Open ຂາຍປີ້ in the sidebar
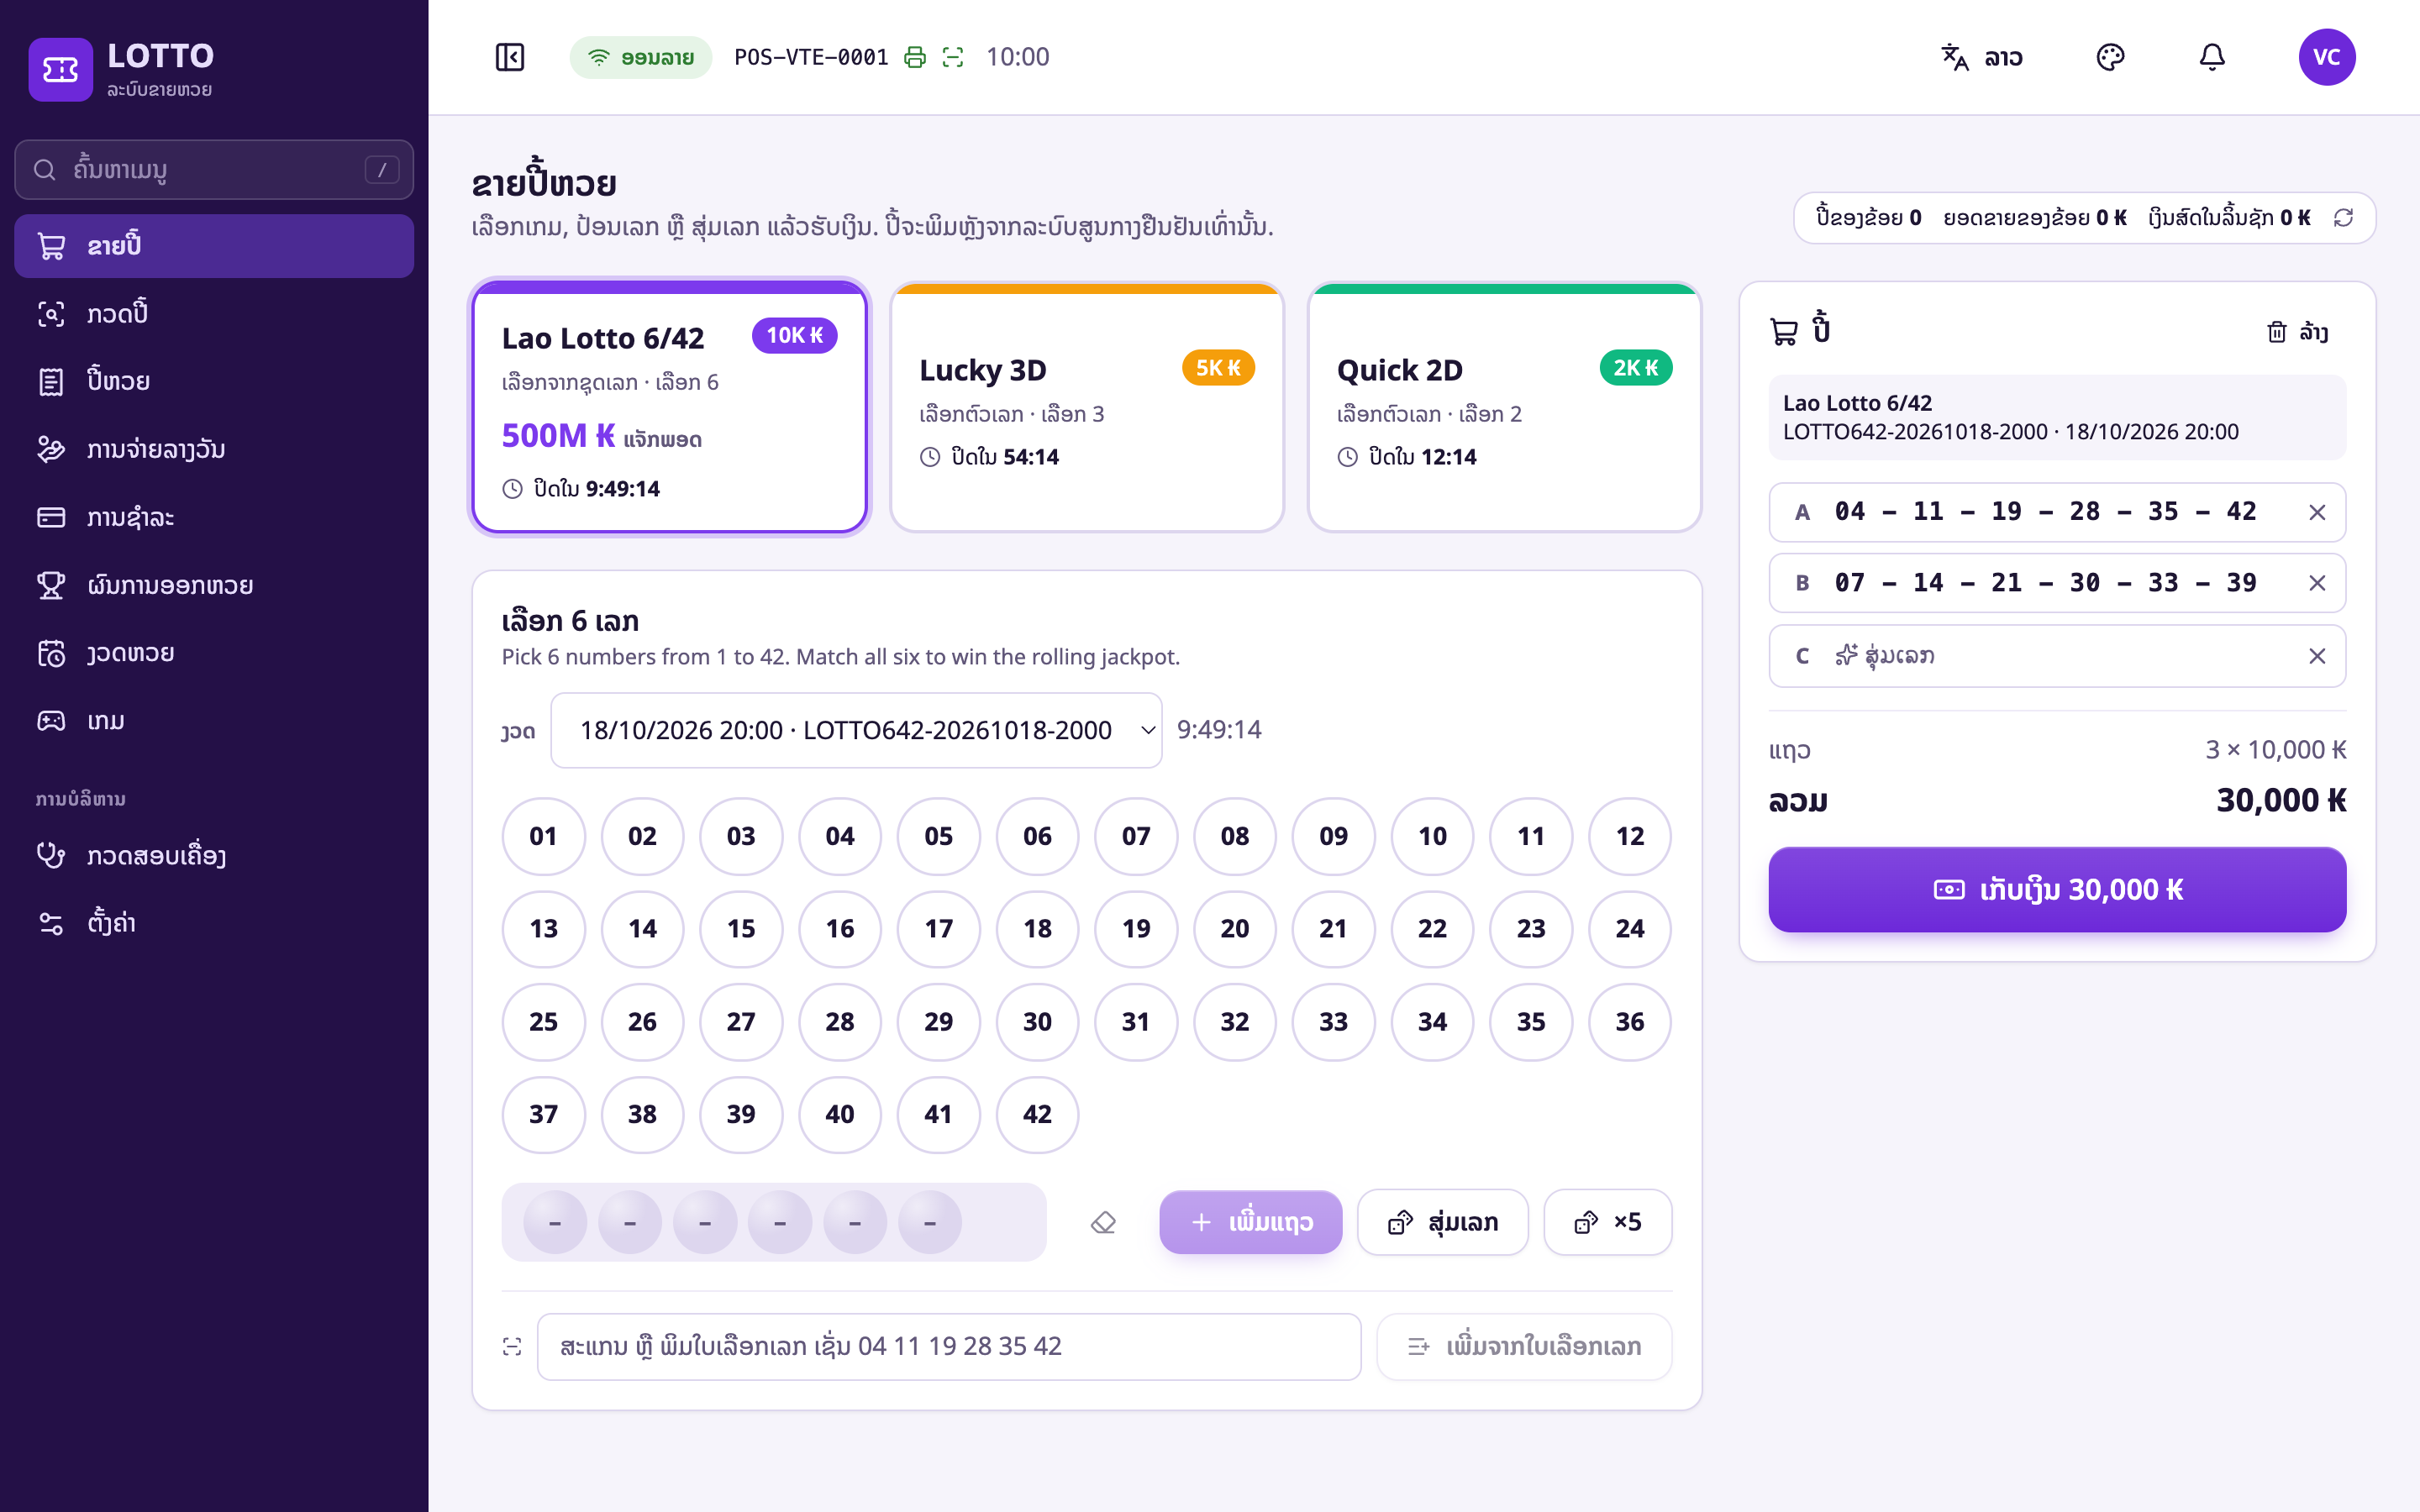Screen dimensions: 2420x1512 pyautogui.click(x=214, y=246)
